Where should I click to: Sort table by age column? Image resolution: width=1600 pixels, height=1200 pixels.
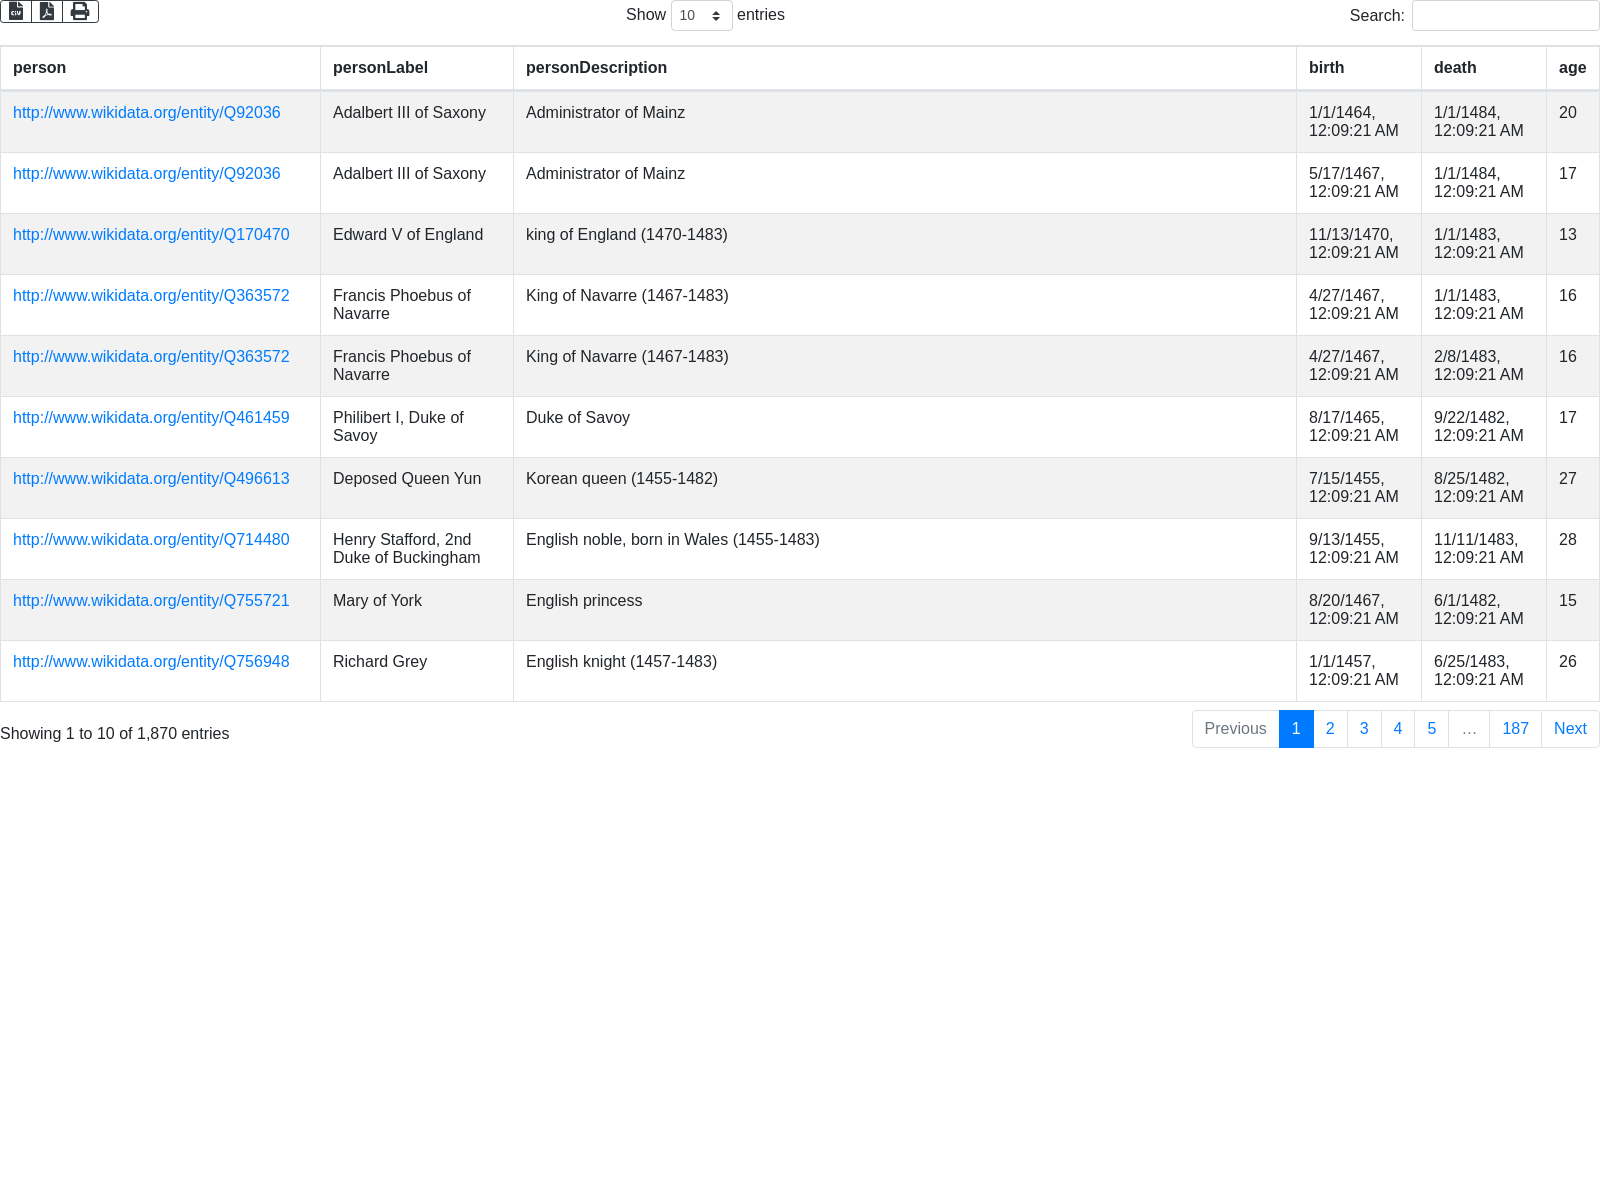1572,68
